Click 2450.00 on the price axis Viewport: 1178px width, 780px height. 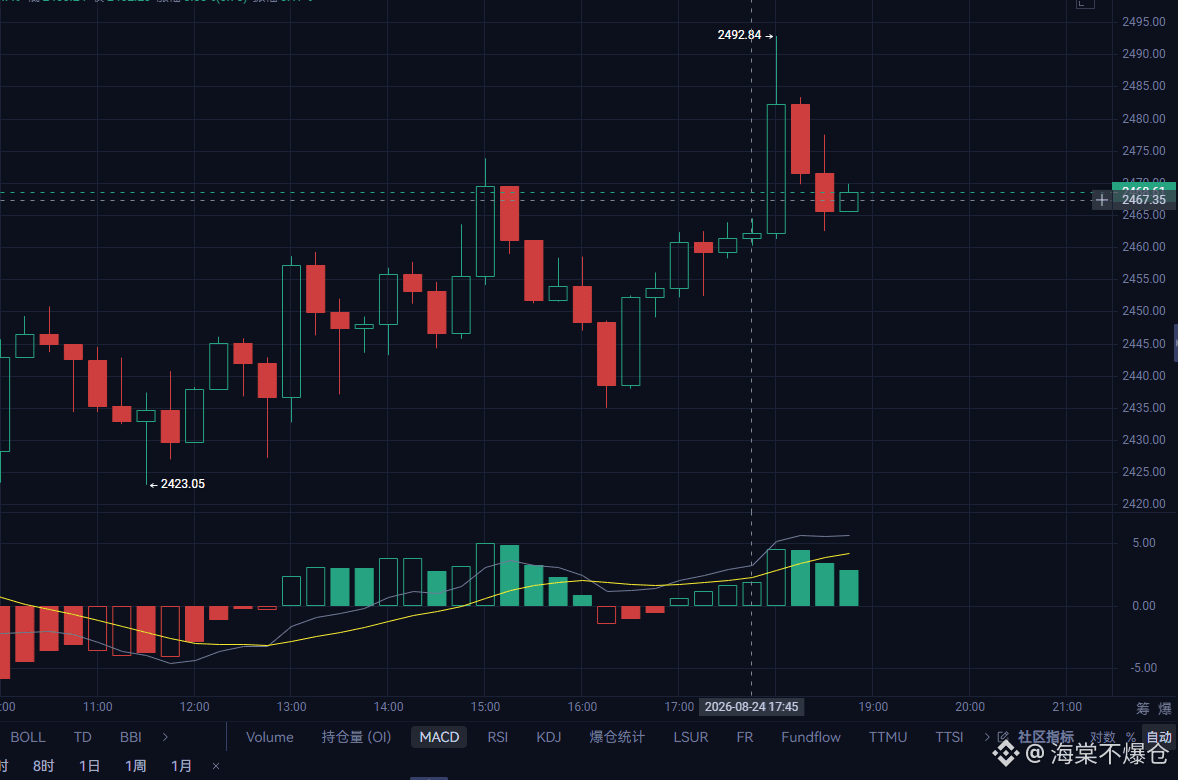coord(1143,311)
